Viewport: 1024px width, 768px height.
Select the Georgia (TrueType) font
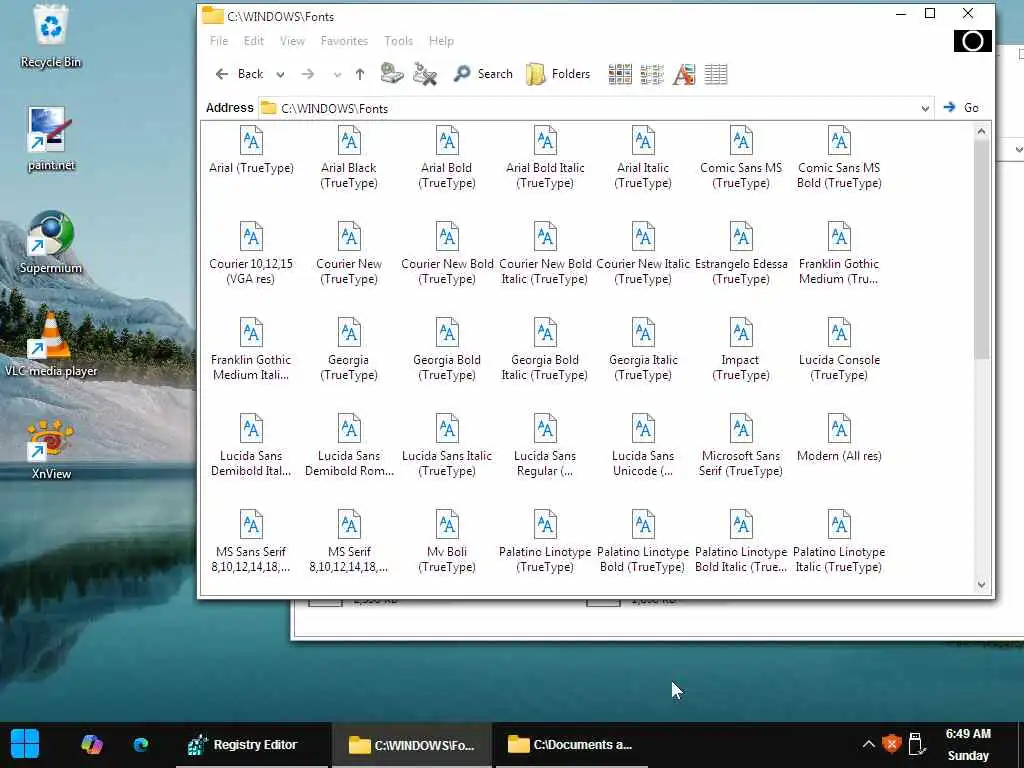[x=349, y=349]
